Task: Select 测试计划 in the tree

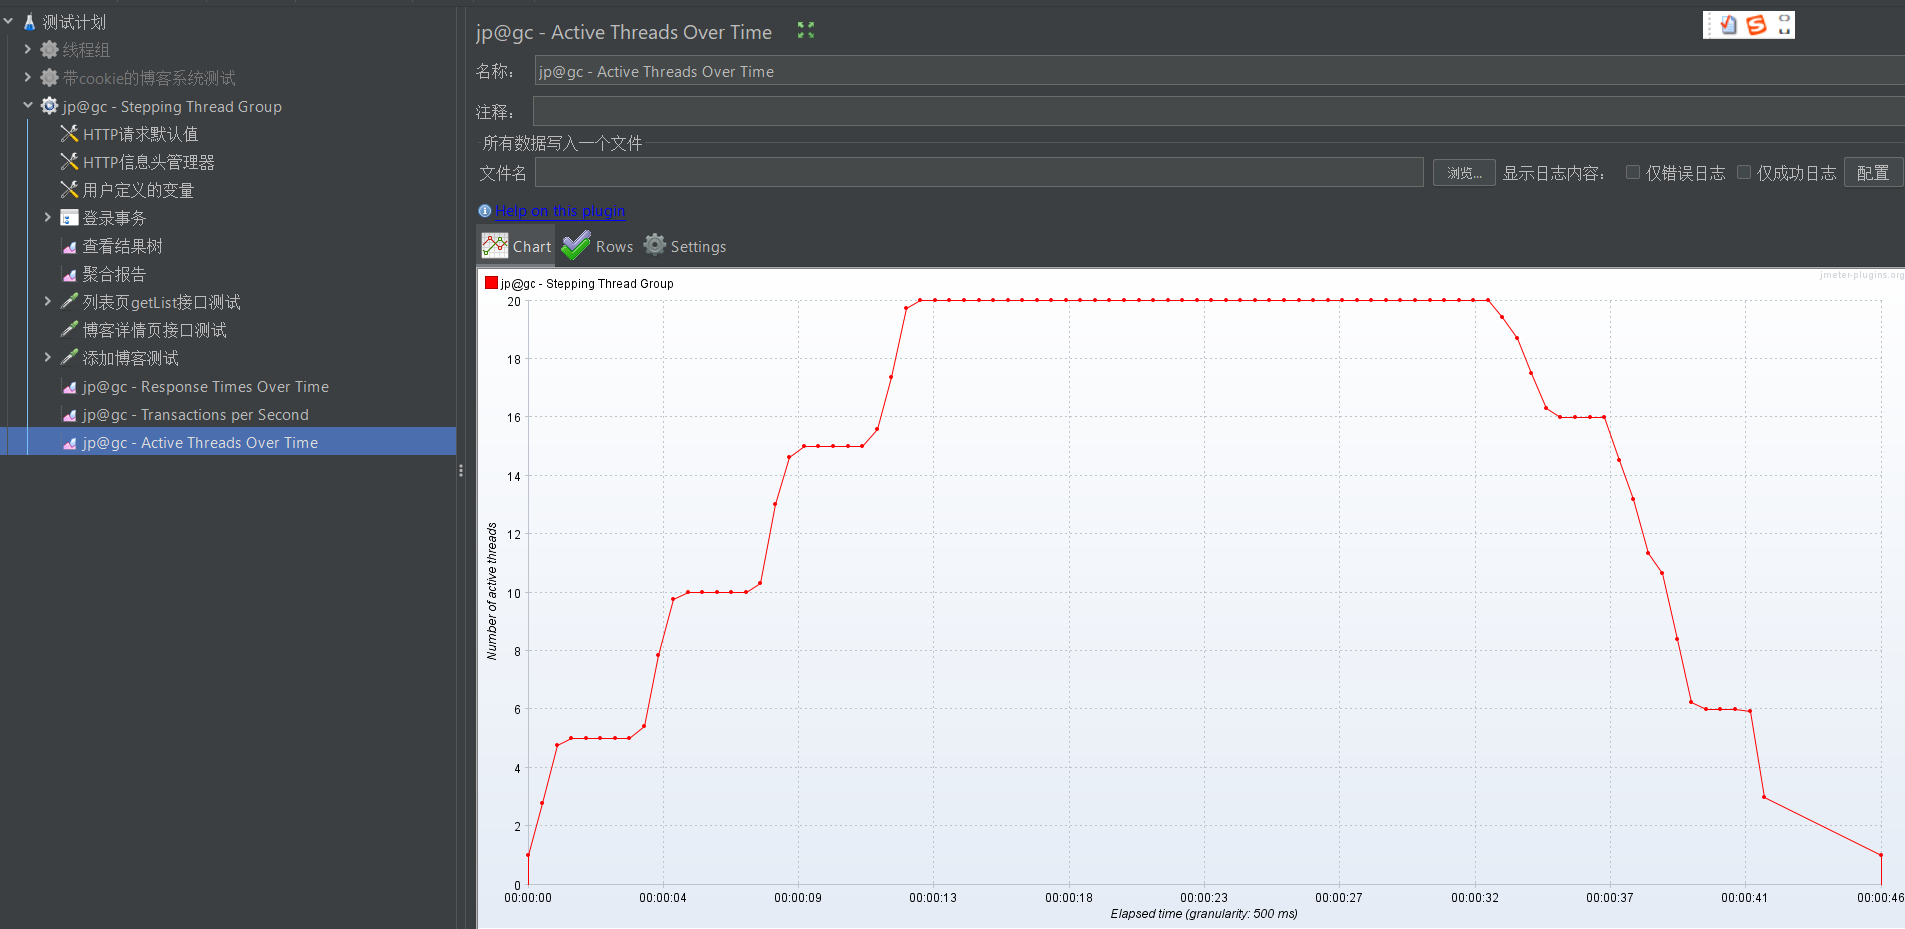Action: pos(74,22)
